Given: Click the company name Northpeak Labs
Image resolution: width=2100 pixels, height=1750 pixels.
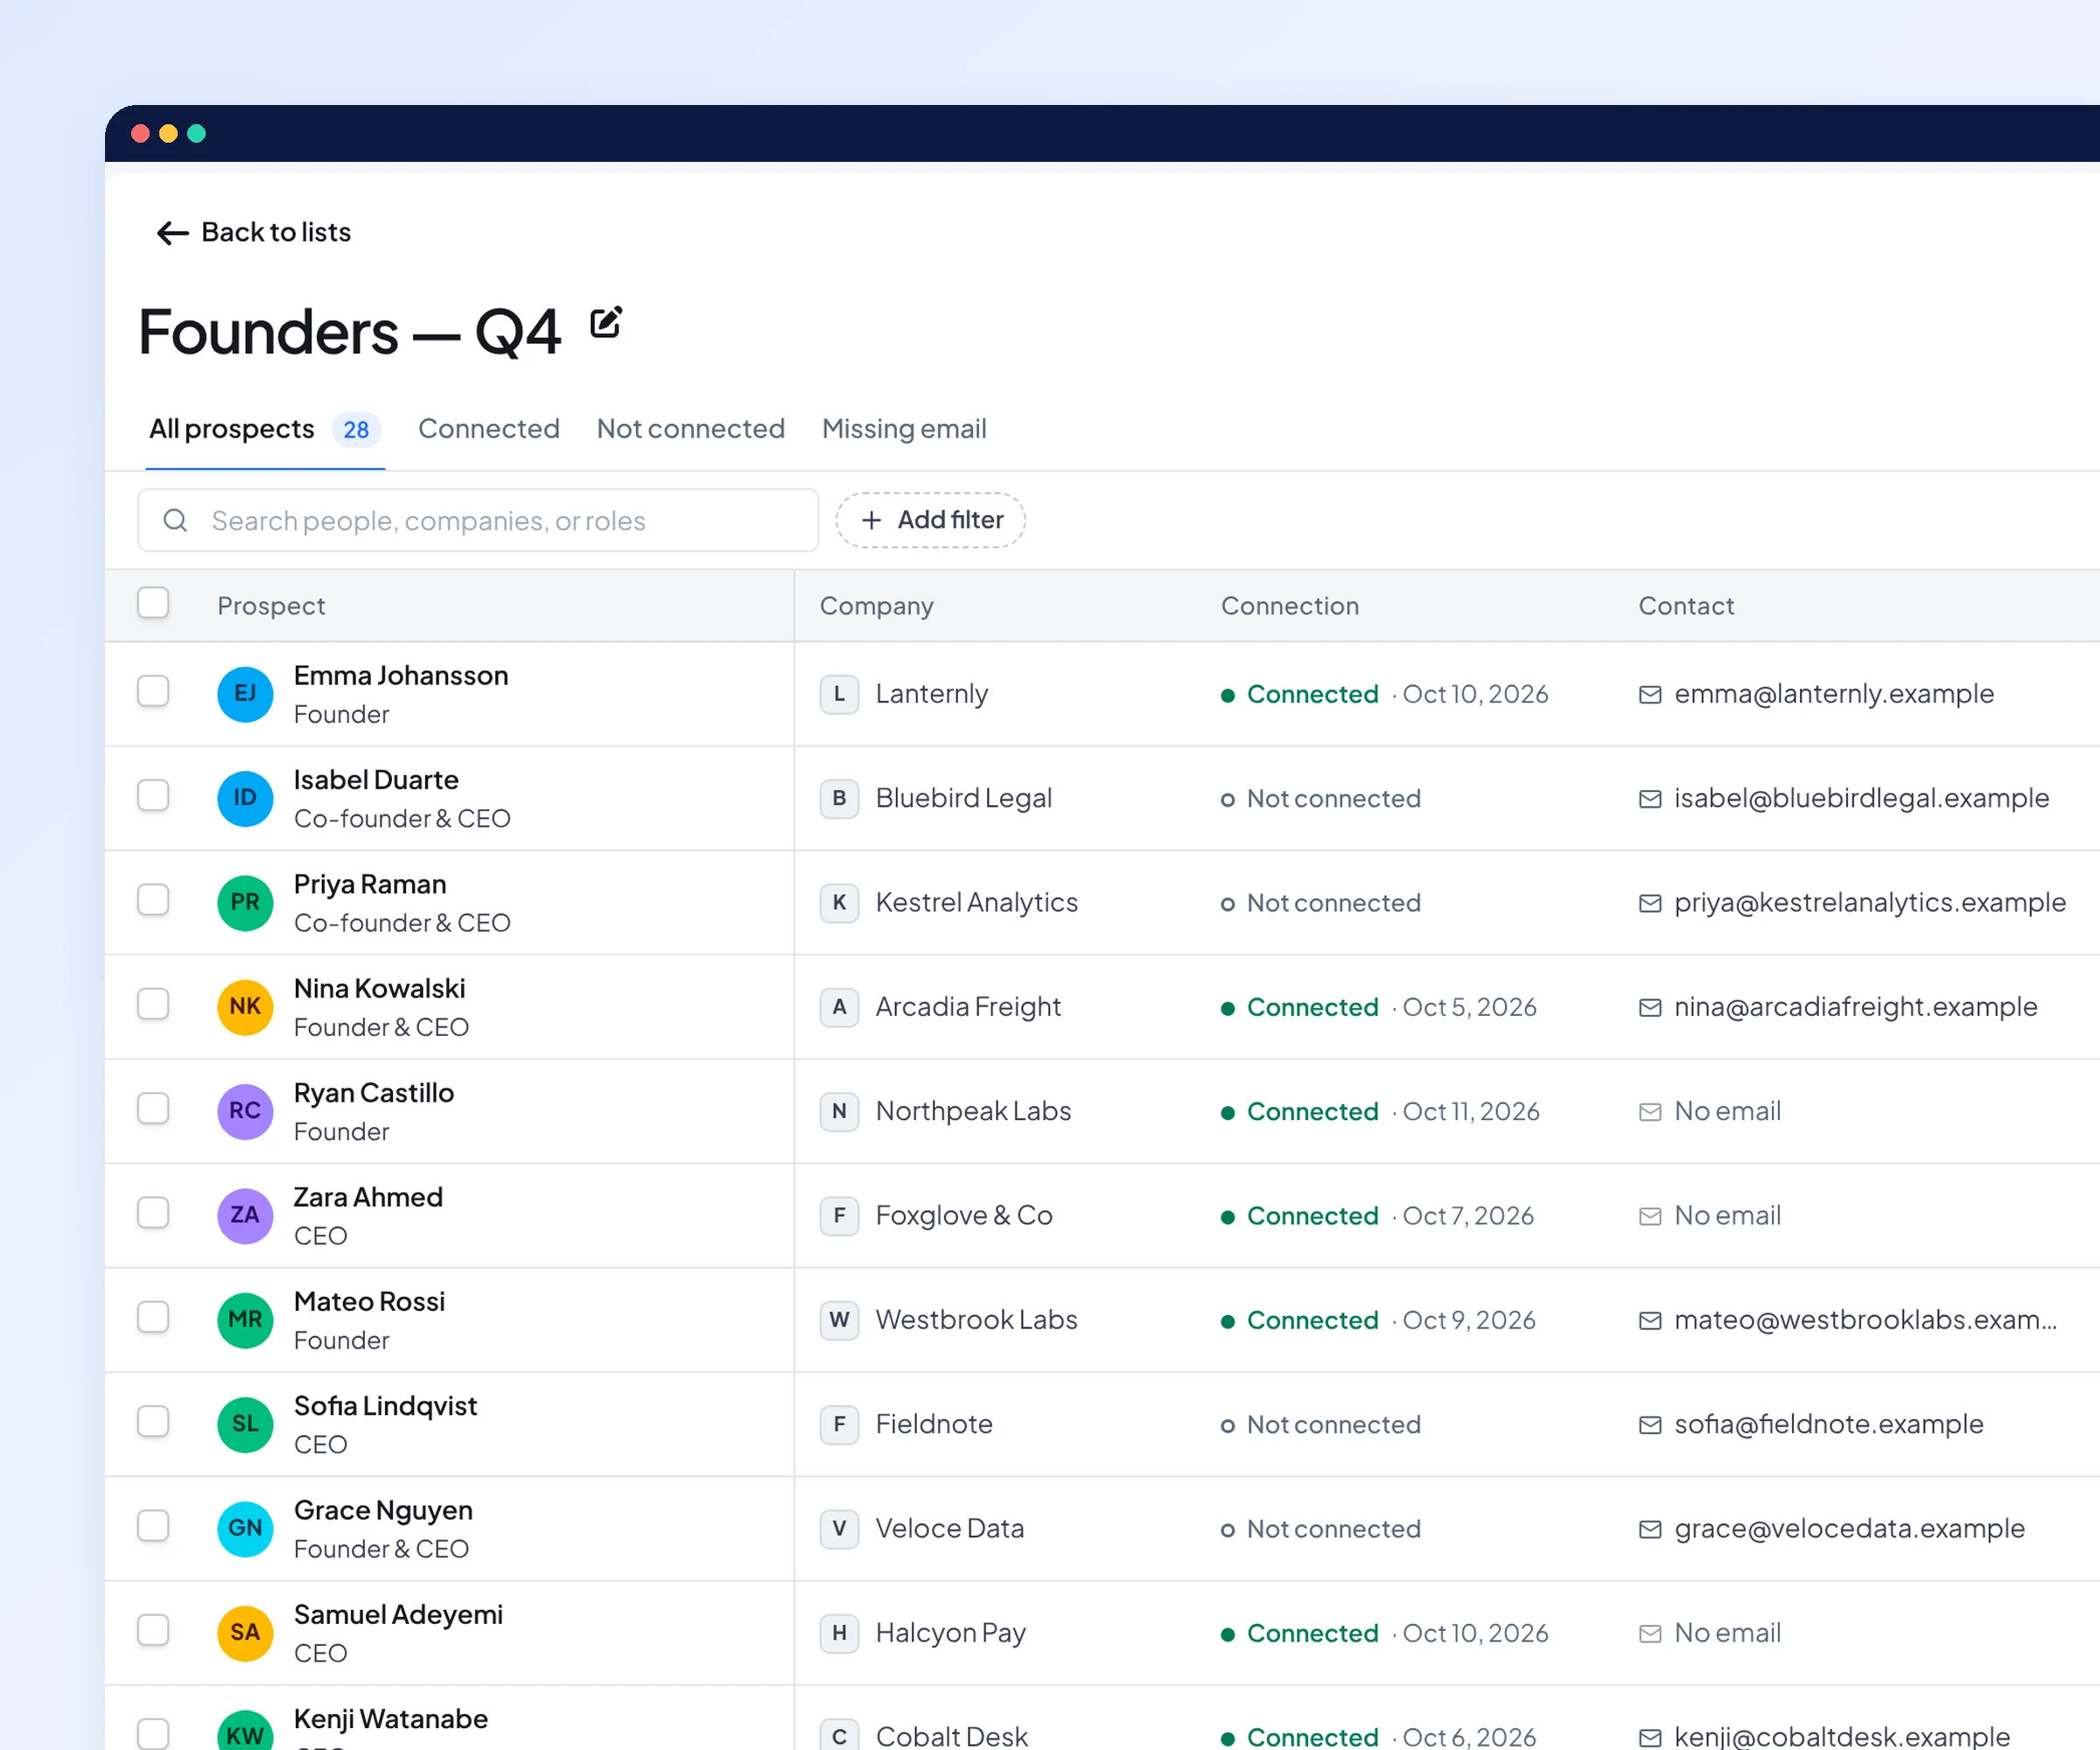Looking at the screenshot, I should coord(973,1111).
